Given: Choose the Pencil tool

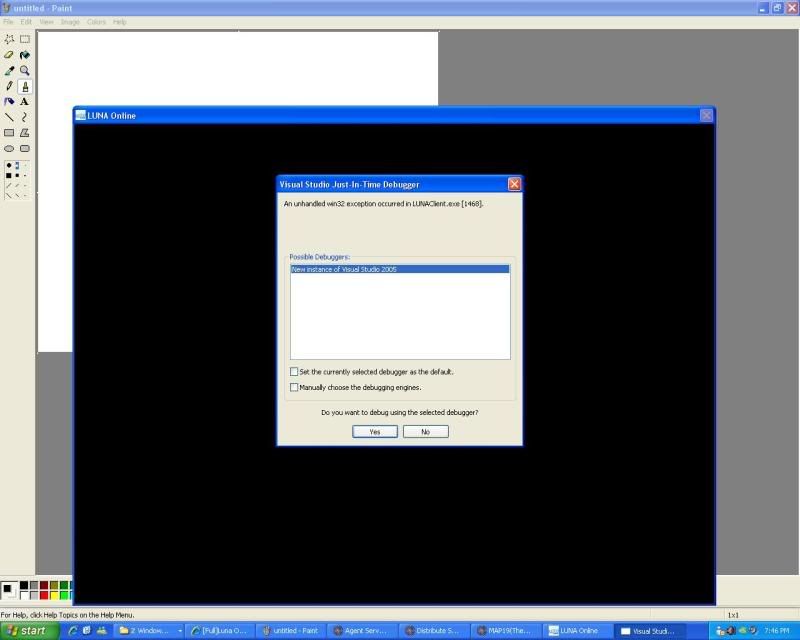Looking at the screenshot, I should [x=9, y=86].
